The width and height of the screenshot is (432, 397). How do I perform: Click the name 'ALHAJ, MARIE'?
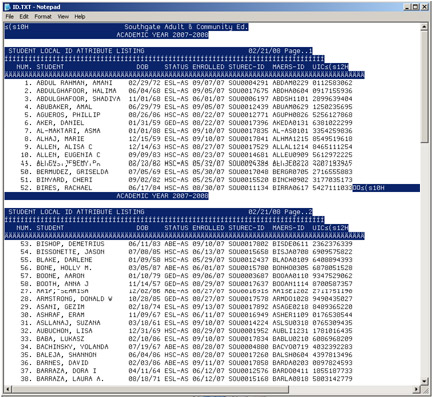pos(60,139)
